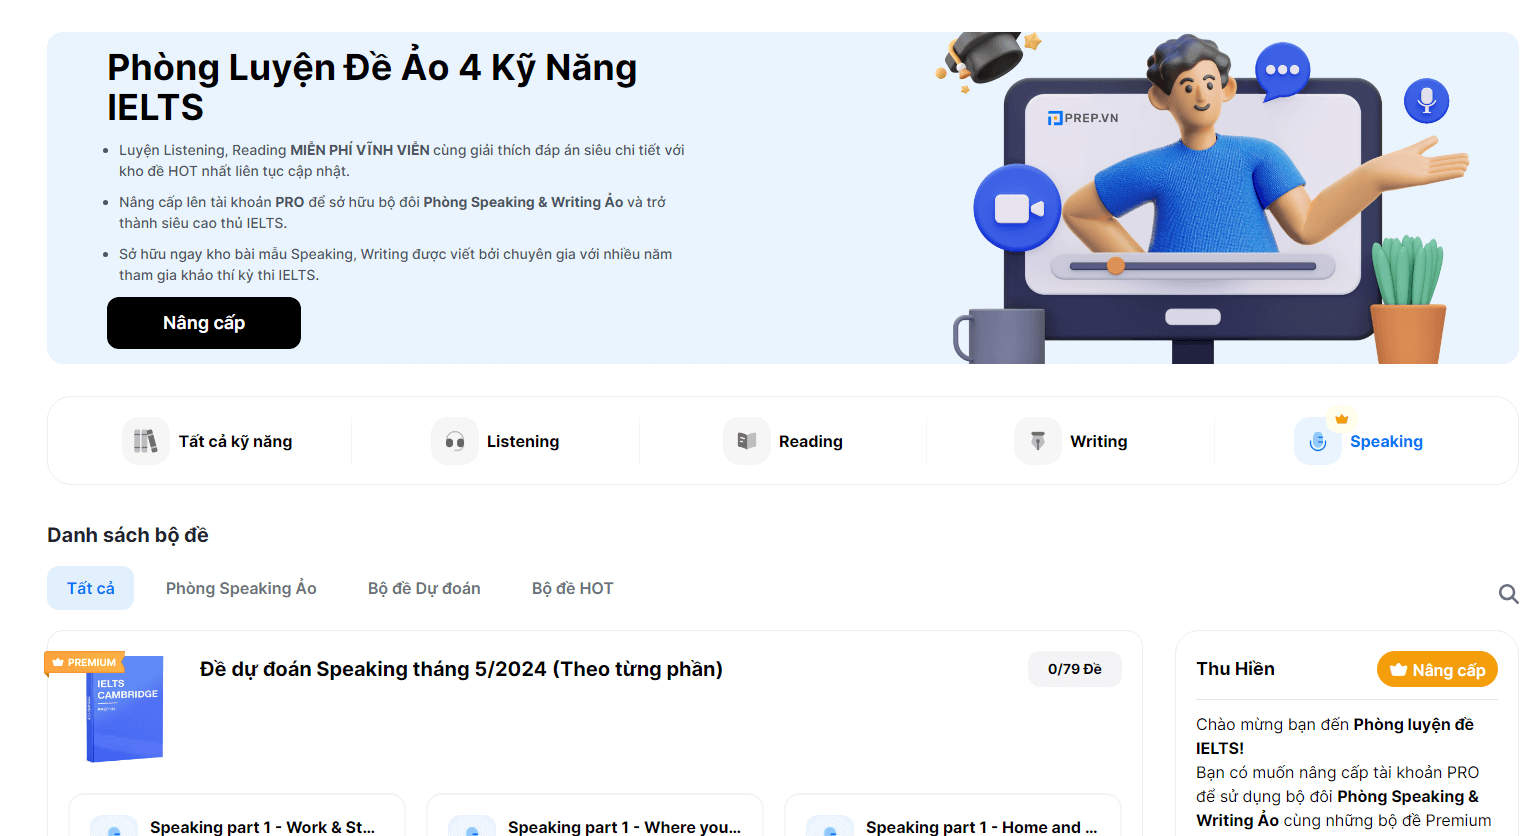
Task: Click the book icon for Reading
Action: [x=747, y=441]
